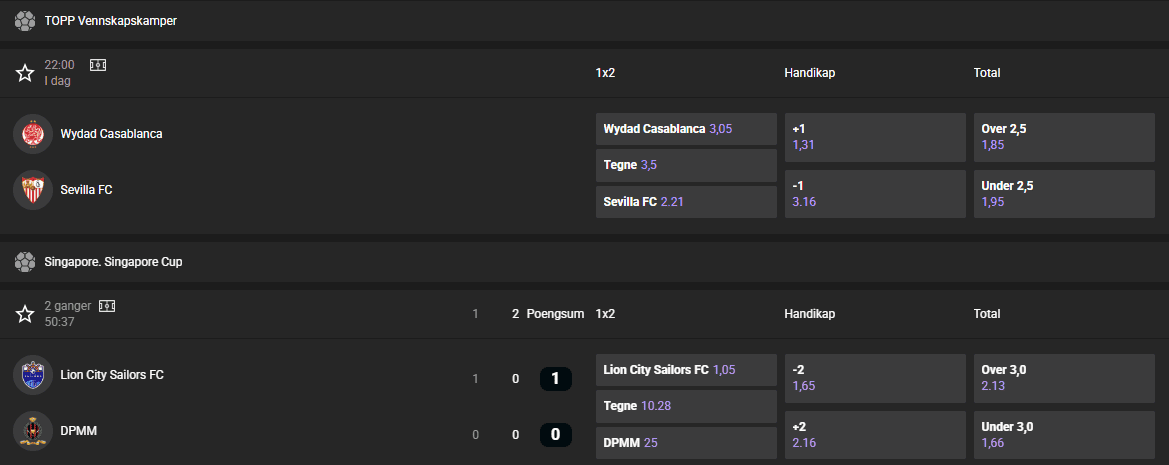The width and height of the screenshot is (1169, 465).
Task: Click Handikap header of Singapore Cup match
Action: click(x=810, y=314)
